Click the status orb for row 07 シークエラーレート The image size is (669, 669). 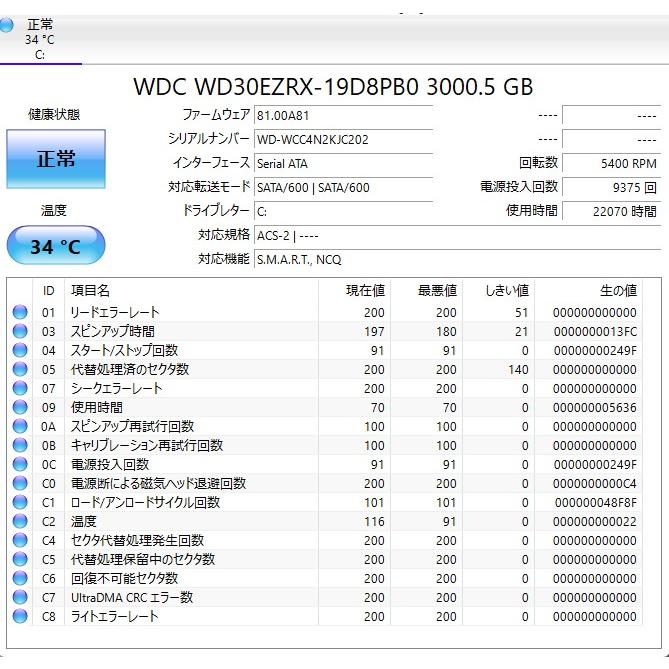[x=20, y=388]
